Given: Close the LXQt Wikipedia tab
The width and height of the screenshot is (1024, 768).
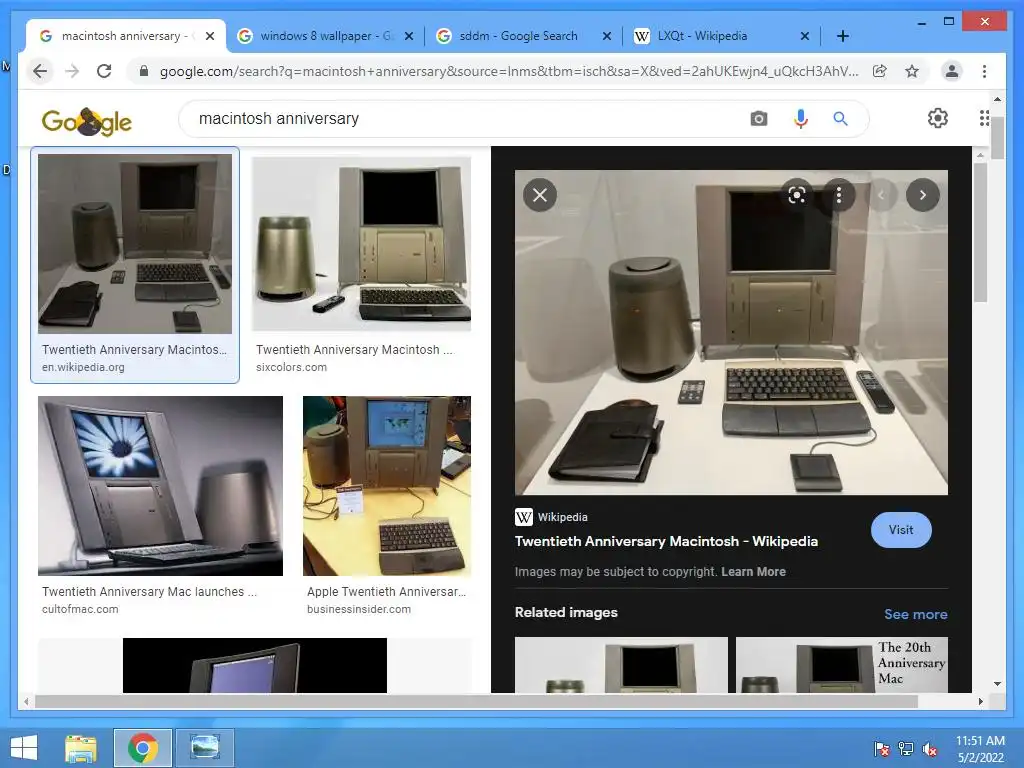Looking at the screenshot, I should pyautogui.click(x=805, y=36).
